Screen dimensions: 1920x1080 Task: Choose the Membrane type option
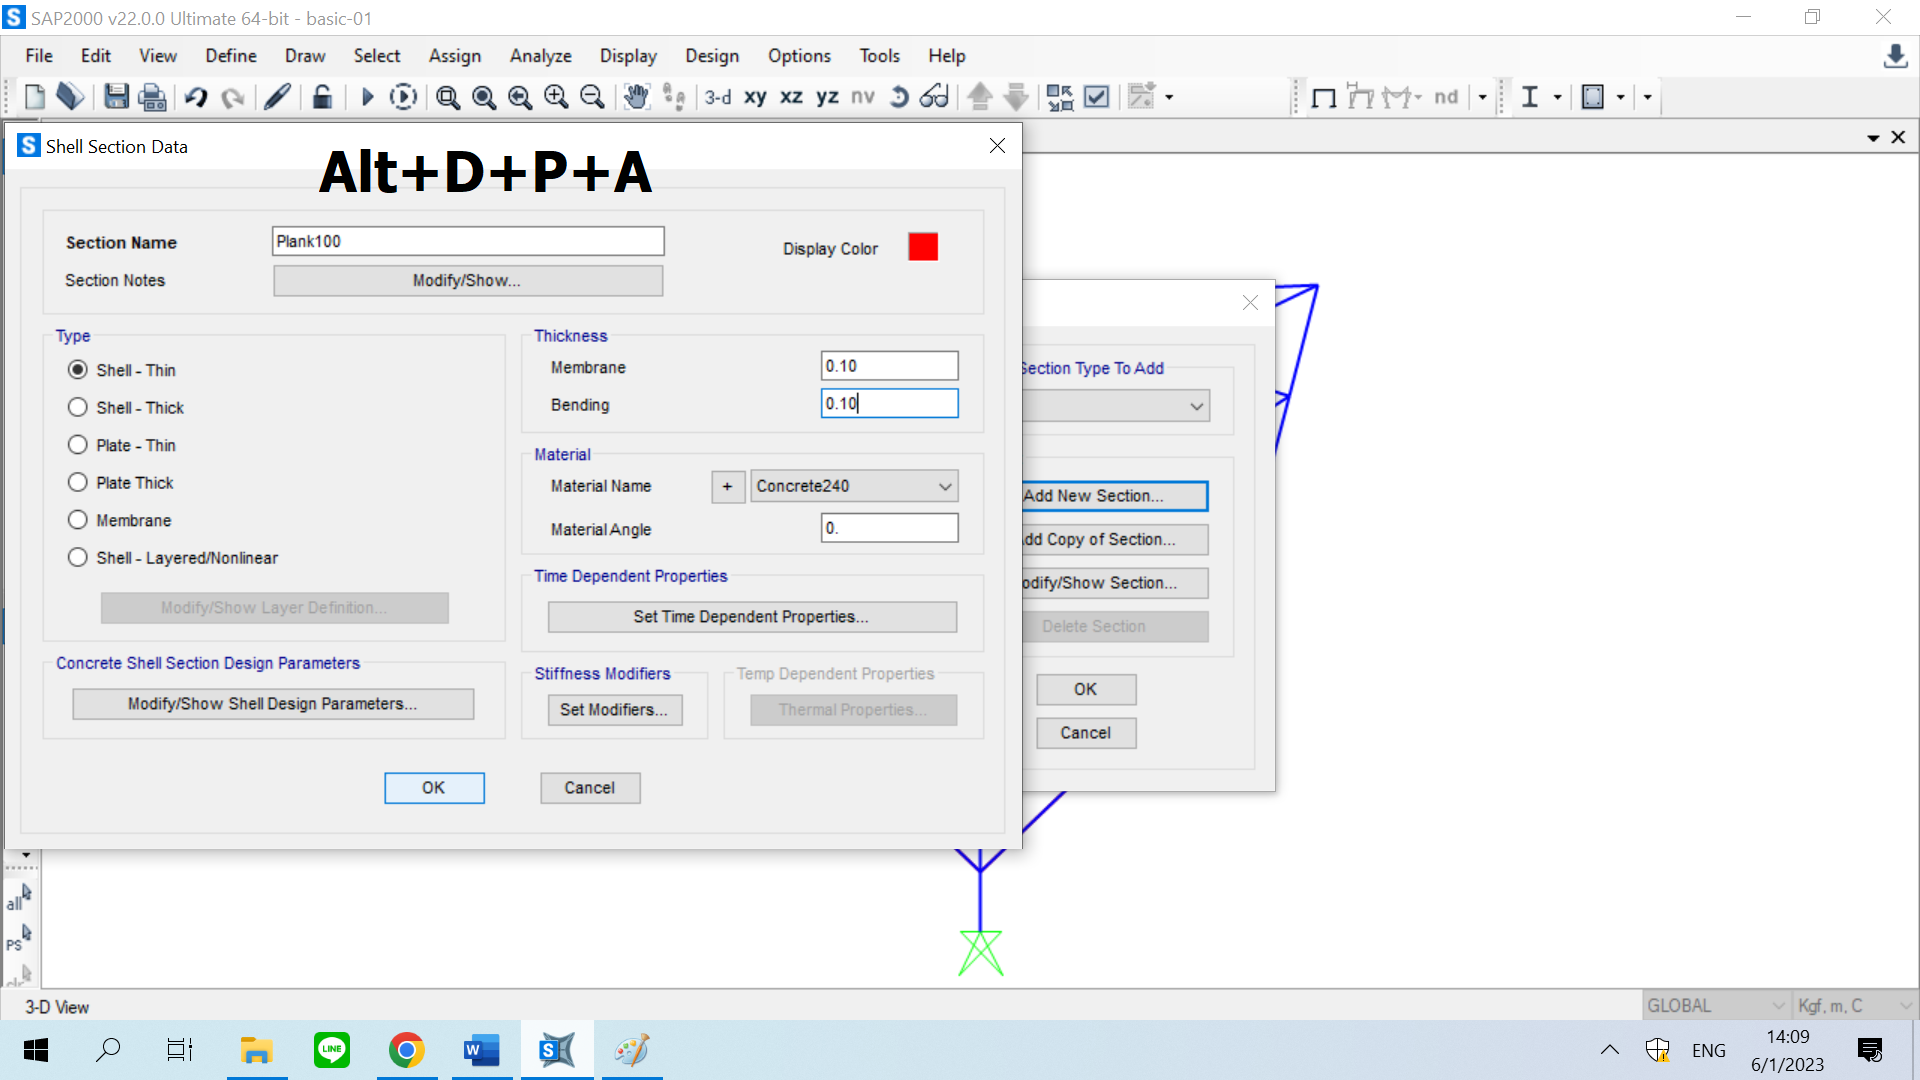point(78,520)
